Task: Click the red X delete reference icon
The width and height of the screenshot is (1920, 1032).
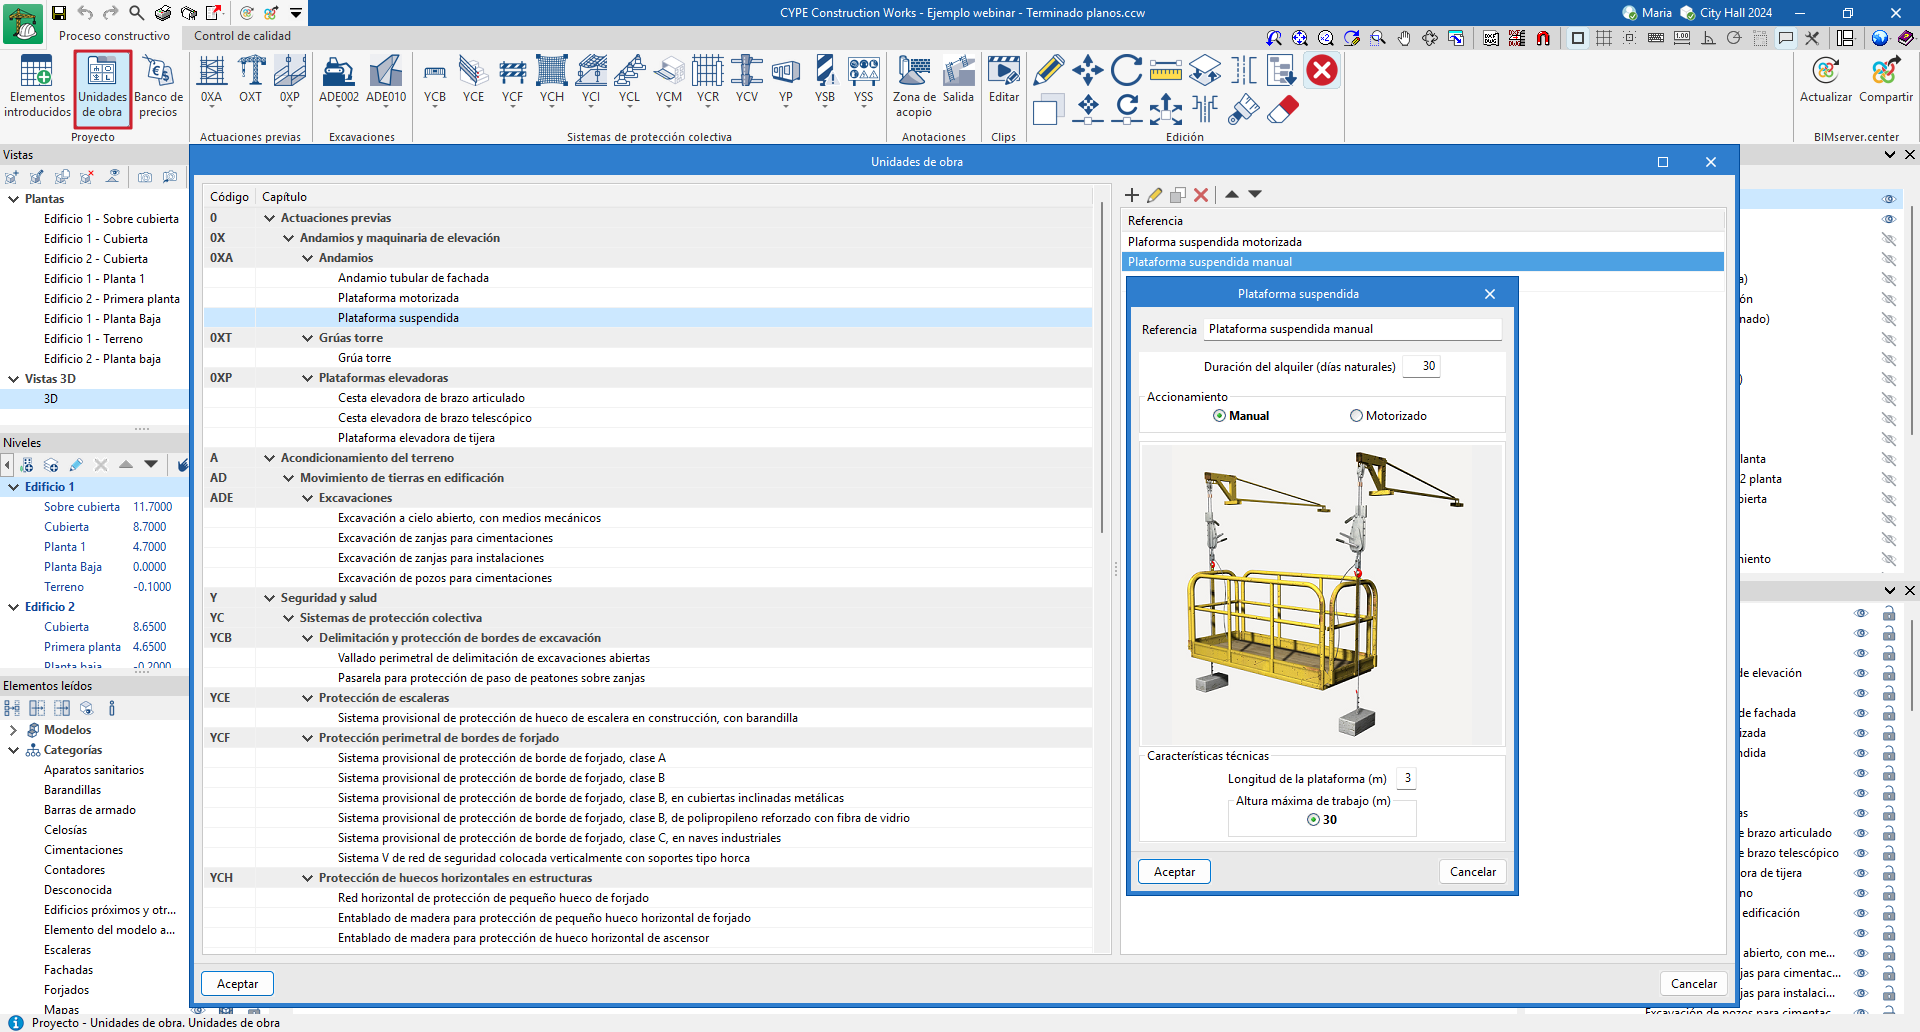Action: (x=1201, y=195)
